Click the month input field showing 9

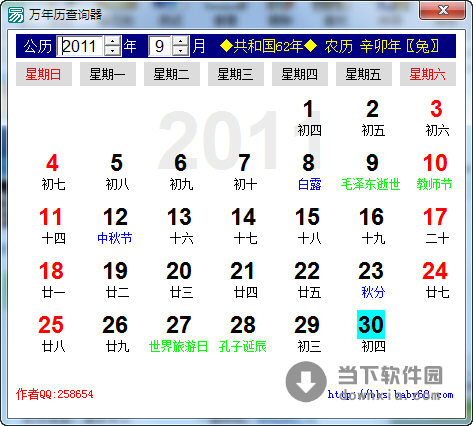(x=160, y=46)
